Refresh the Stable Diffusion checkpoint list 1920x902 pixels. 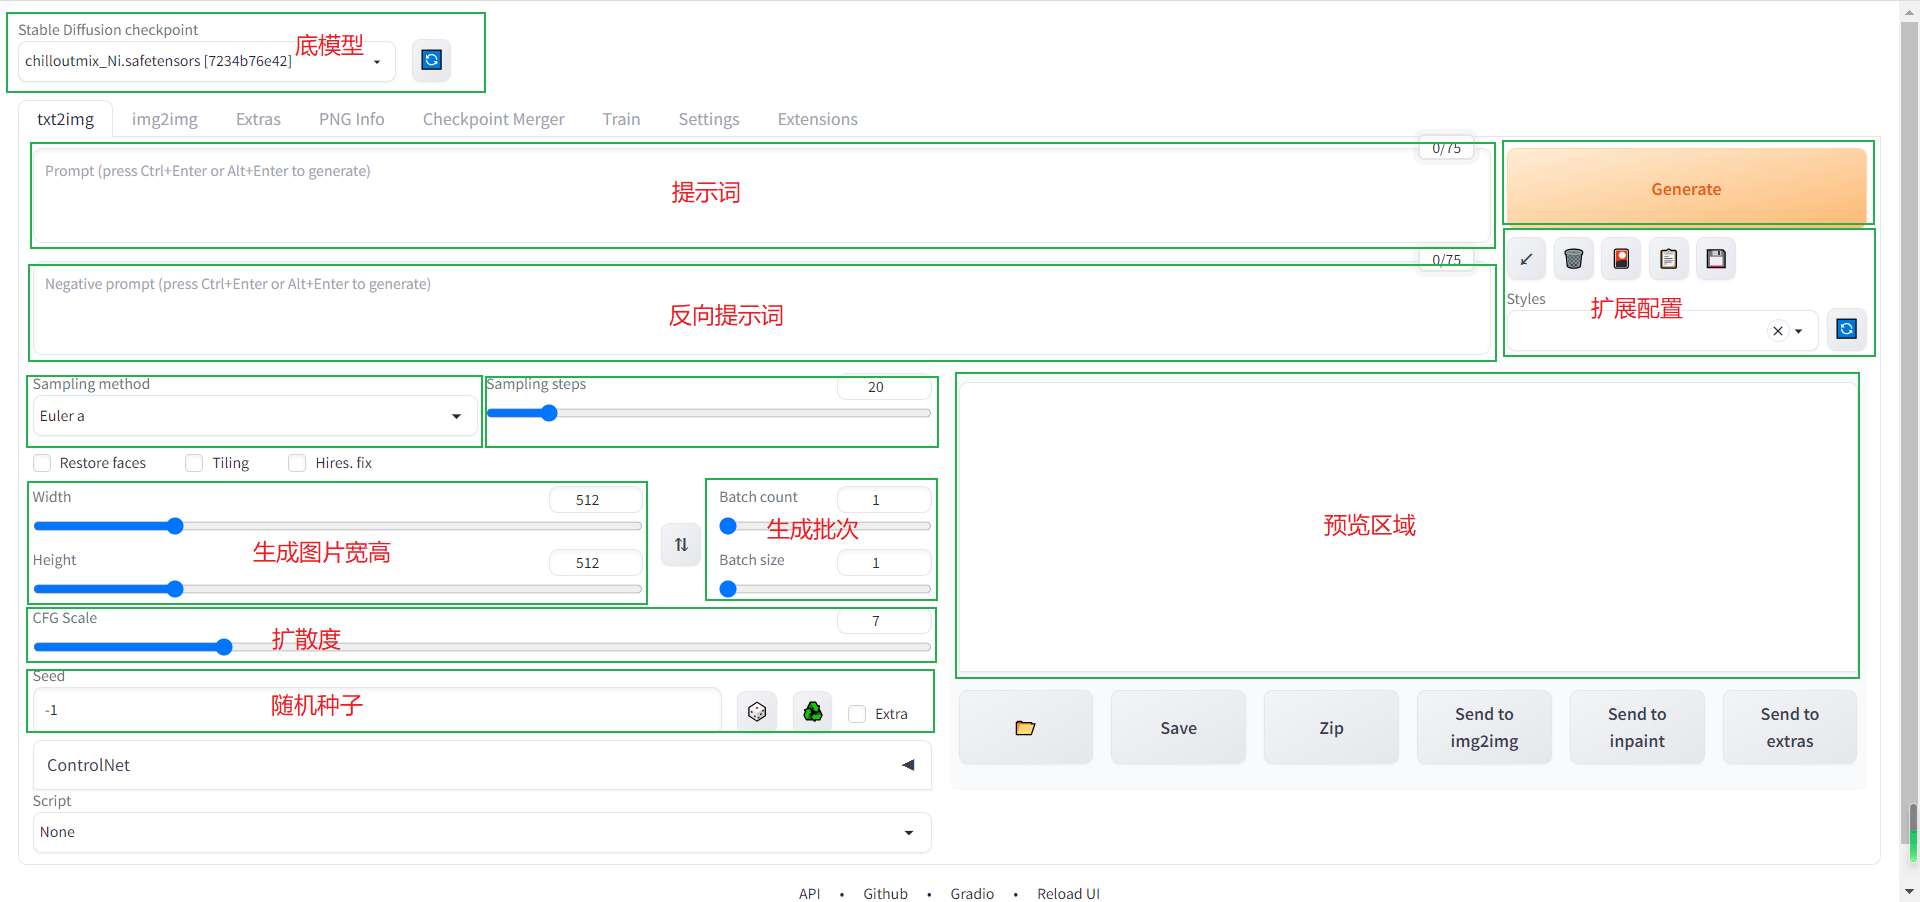431,60
